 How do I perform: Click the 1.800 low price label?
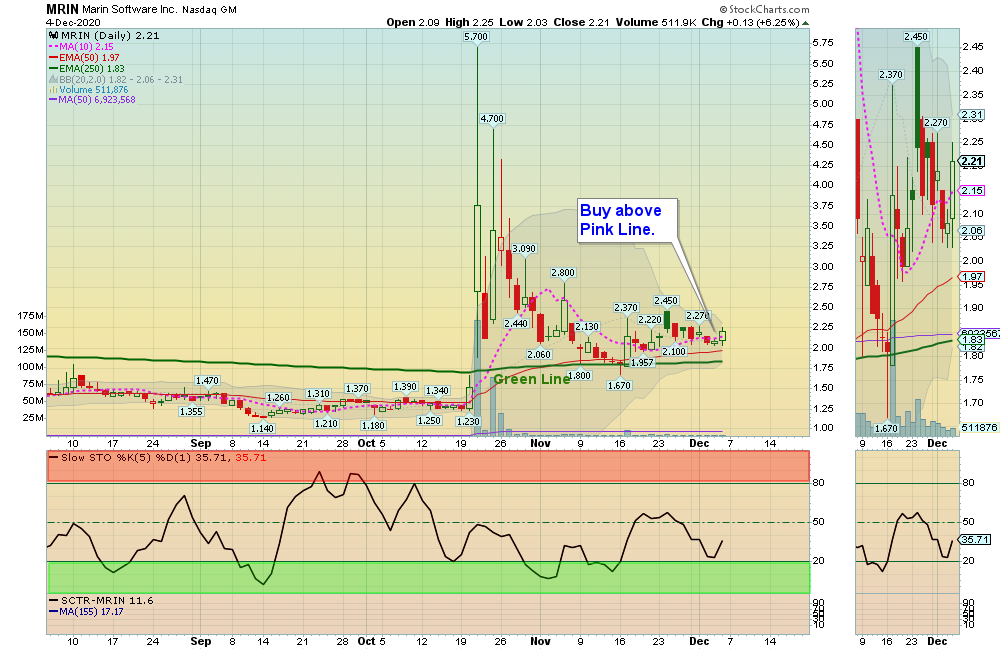(x=579, y=376)
